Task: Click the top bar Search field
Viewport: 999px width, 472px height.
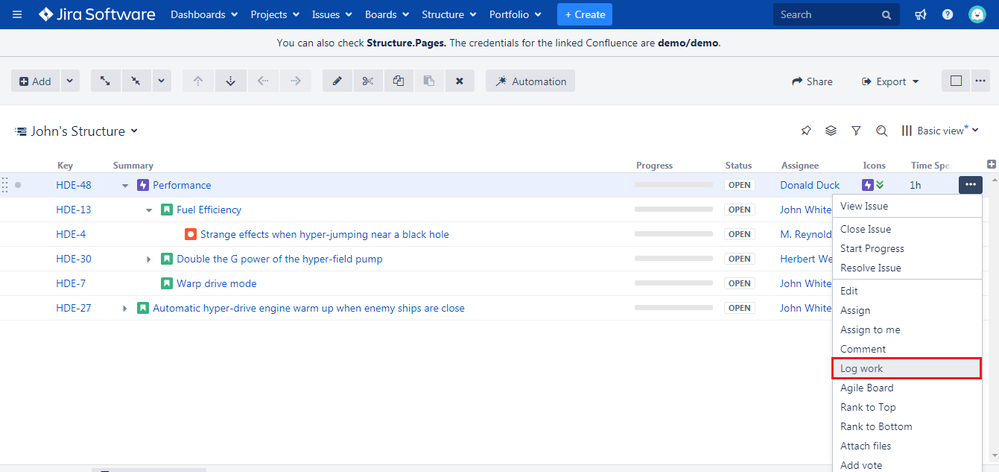Action: pos(837,14)
